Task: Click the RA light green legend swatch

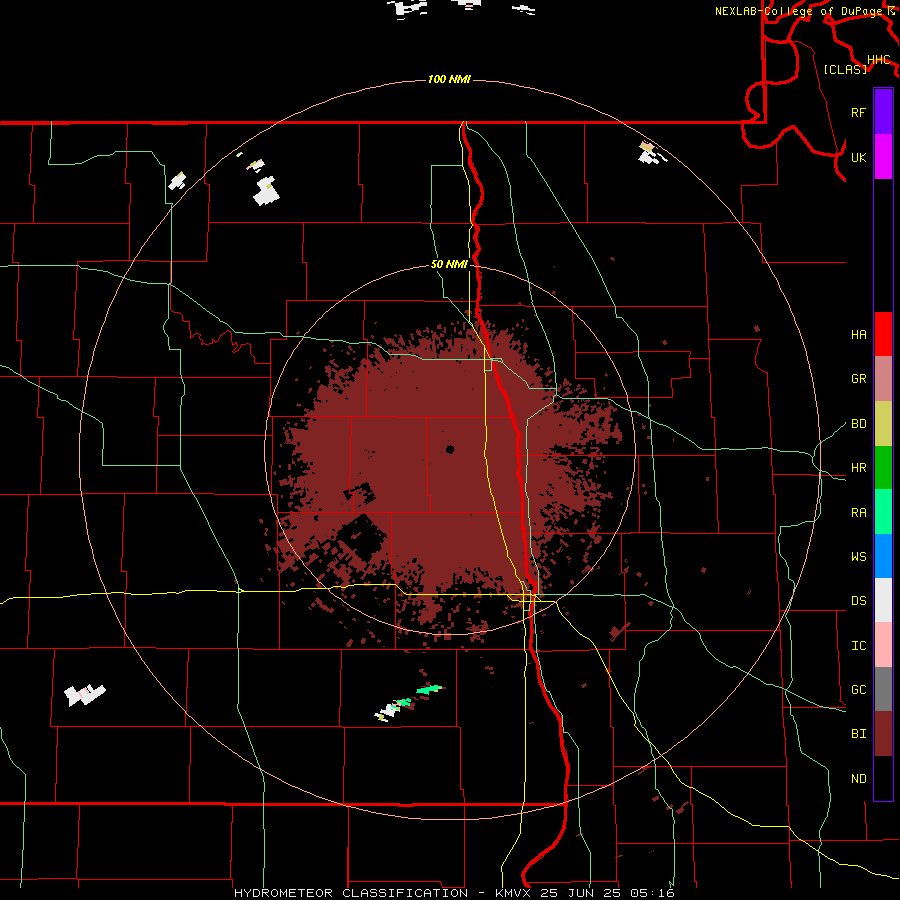Action: coord(883,512)
